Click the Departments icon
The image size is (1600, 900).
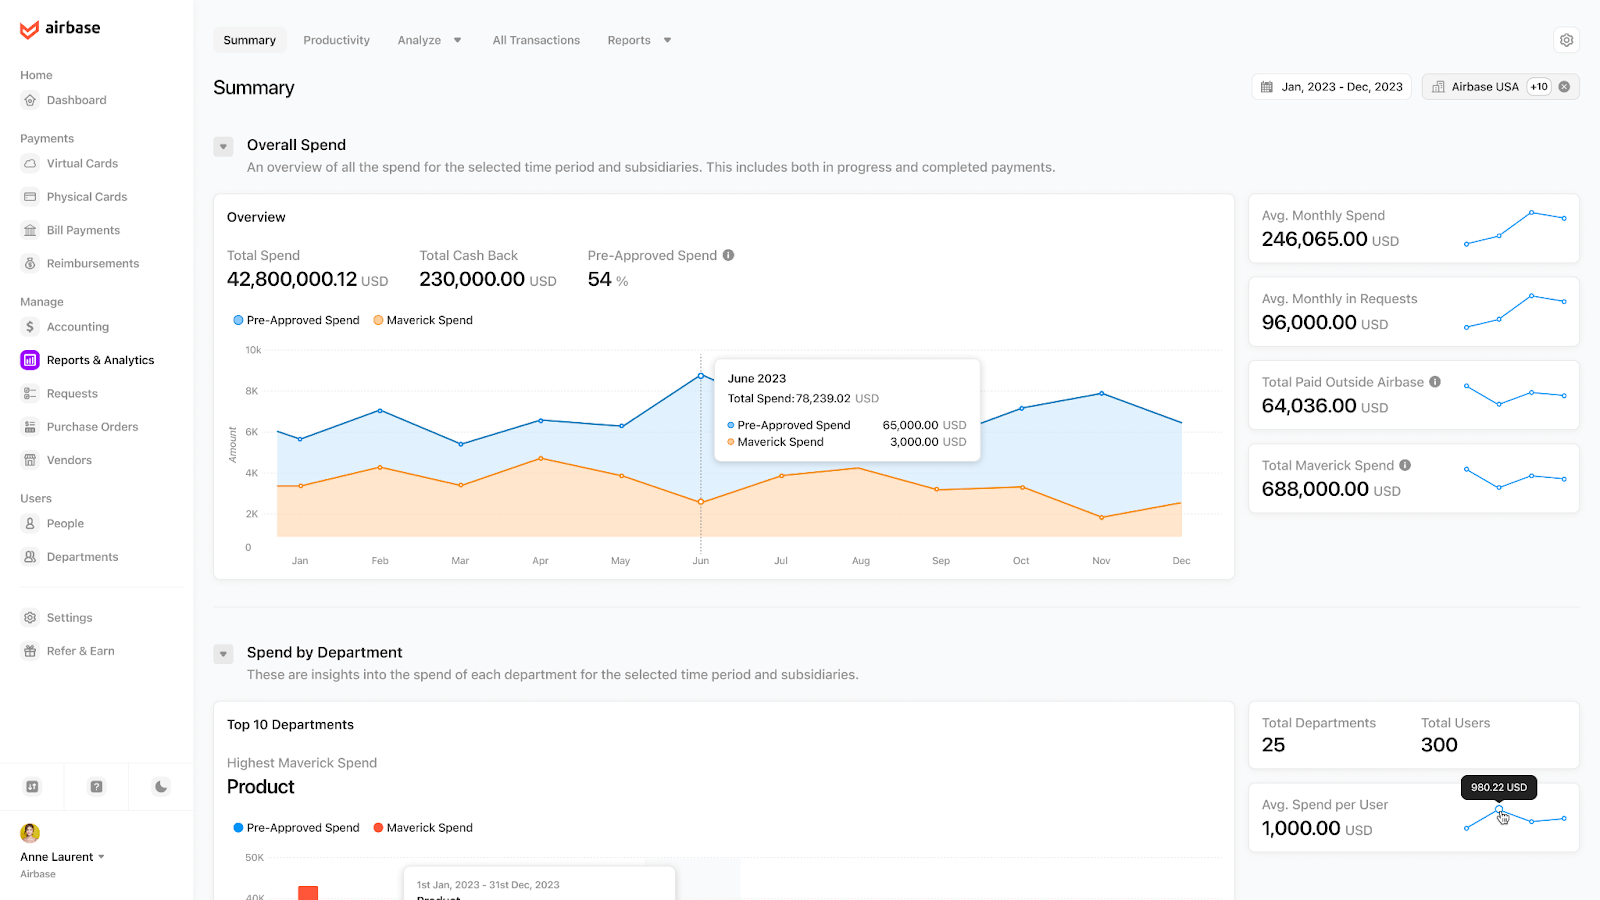pos(30,557)
